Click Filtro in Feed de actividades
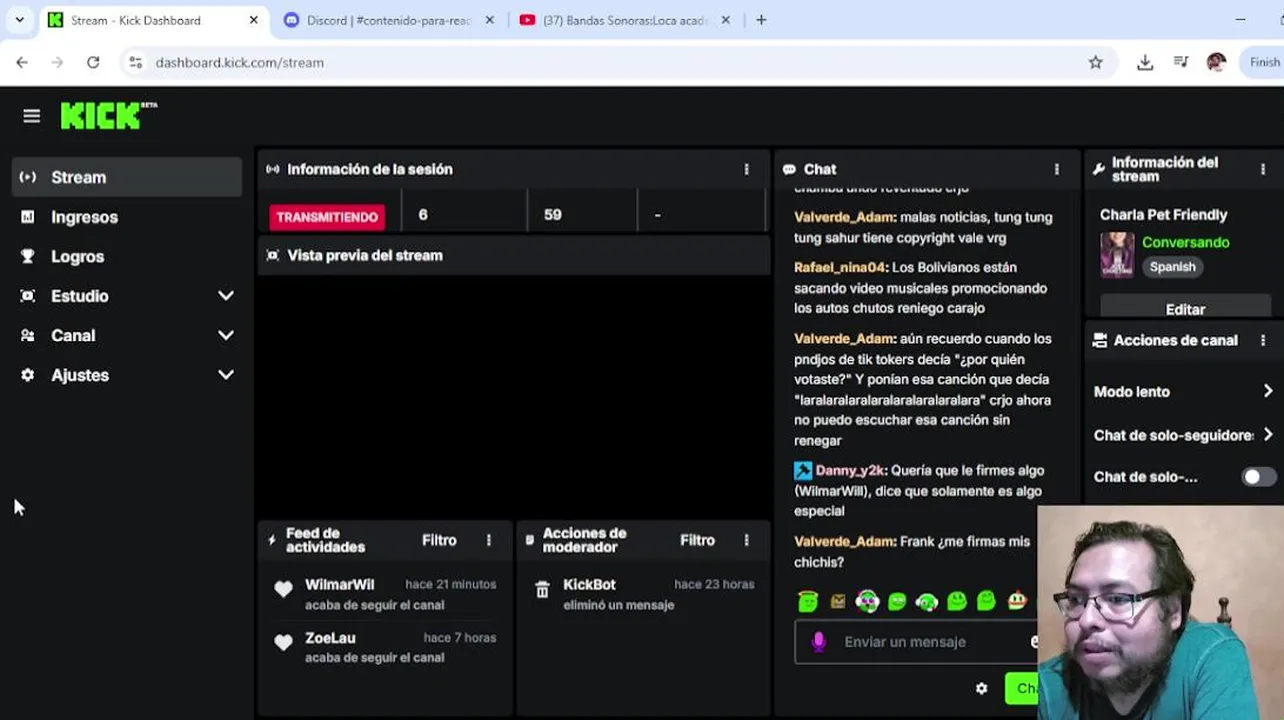The height and width of the screenshot is (720, 1284). tap(439, 540)
